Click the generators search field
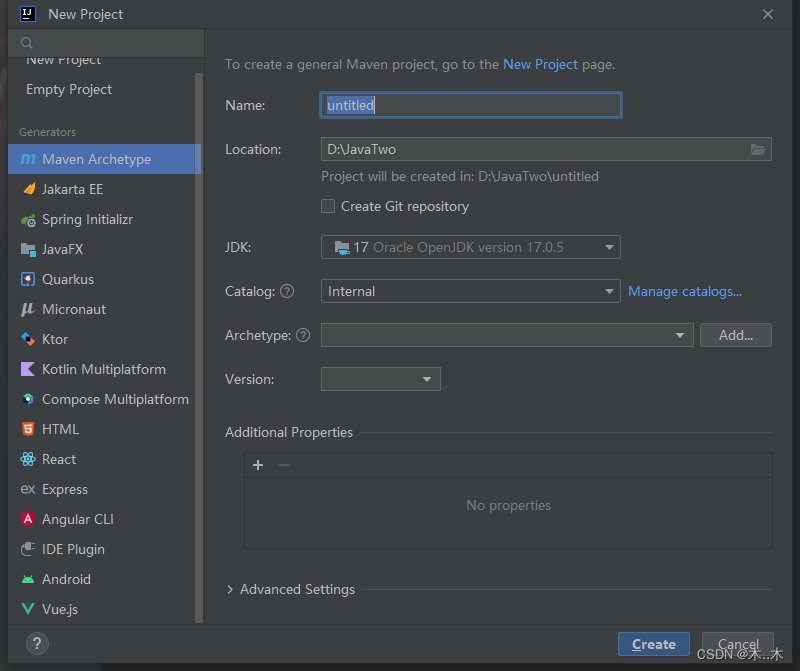This screenshot has width=800, height=671. (x=106, y=43)
